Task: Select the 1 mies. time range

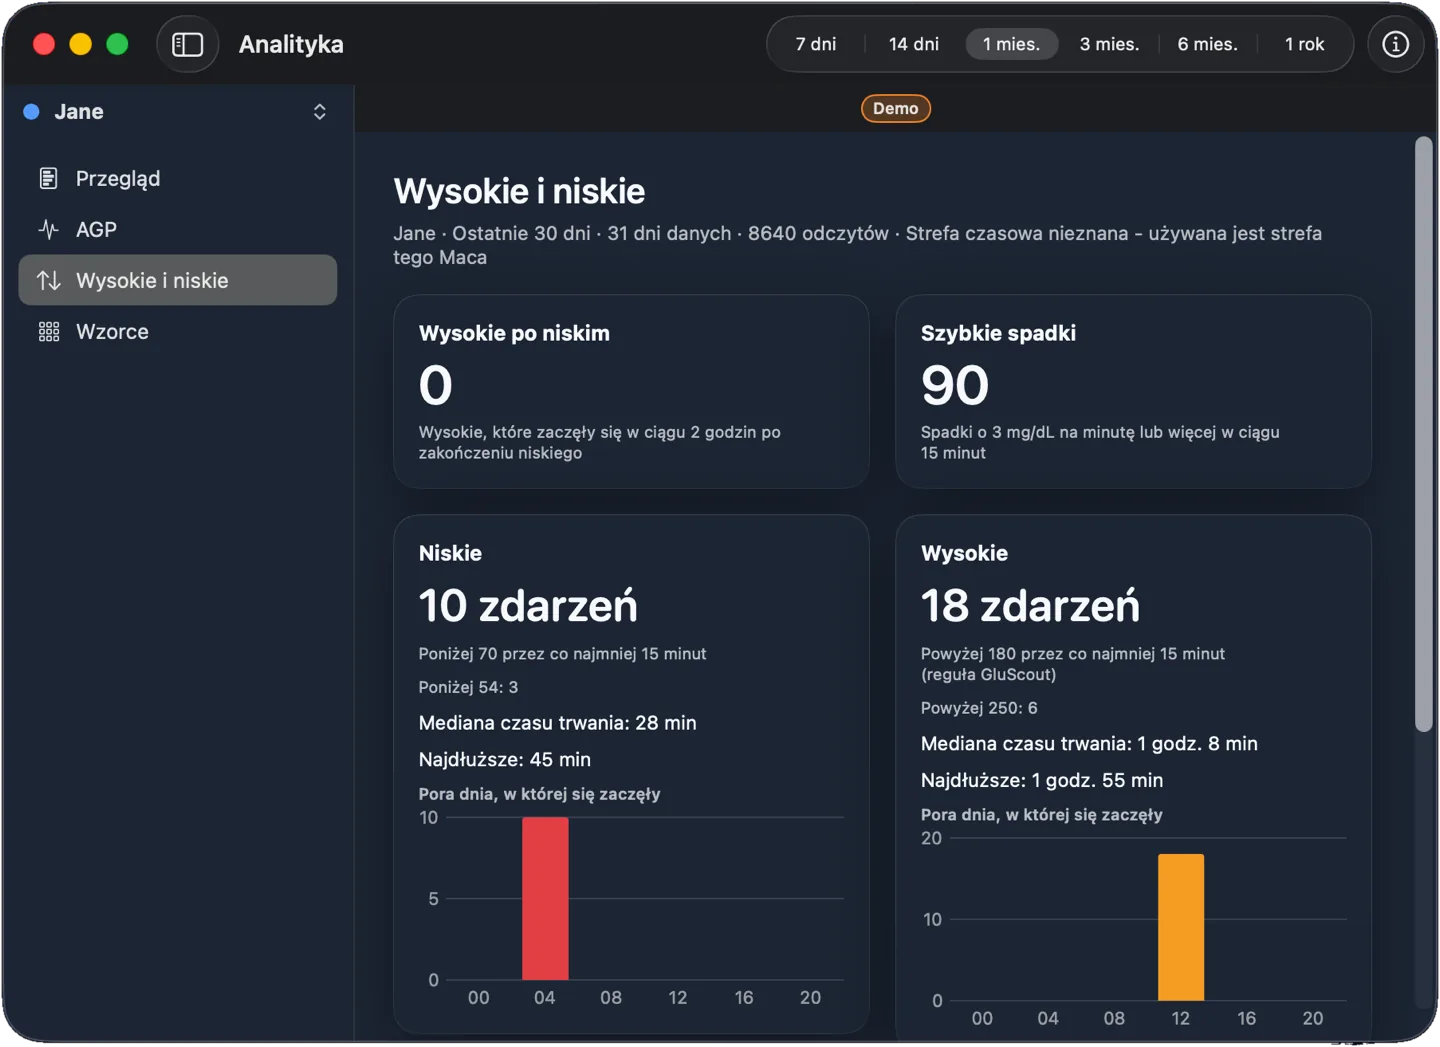Action: 1011,44
